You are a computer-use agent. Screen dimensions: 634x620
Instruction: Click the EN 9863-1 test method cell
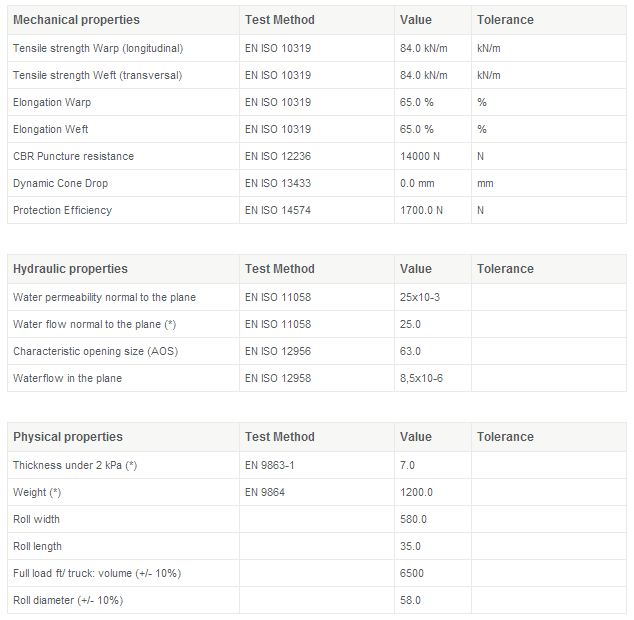[270, 465]
